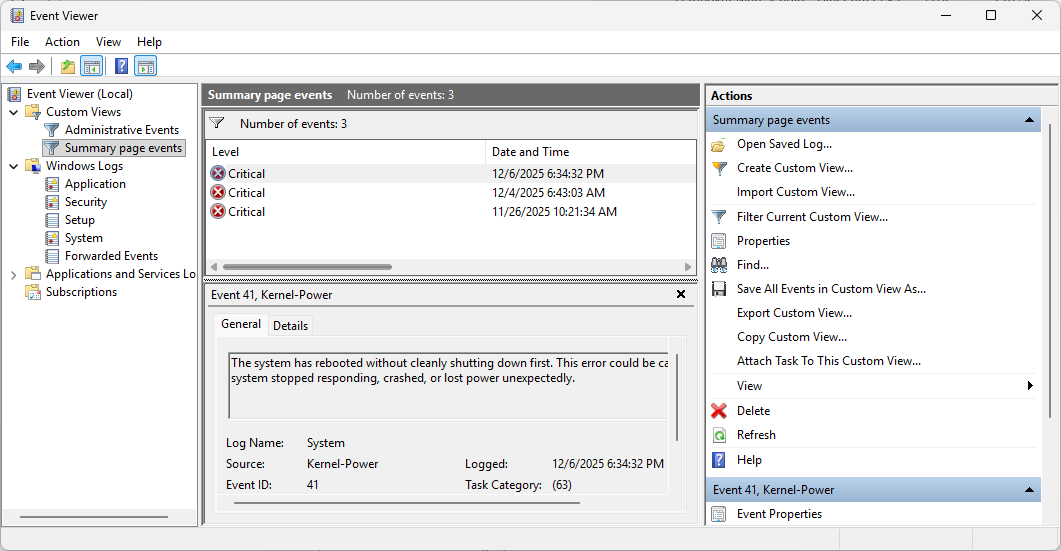Collapse the Custom Views tree node

point(14,112)
